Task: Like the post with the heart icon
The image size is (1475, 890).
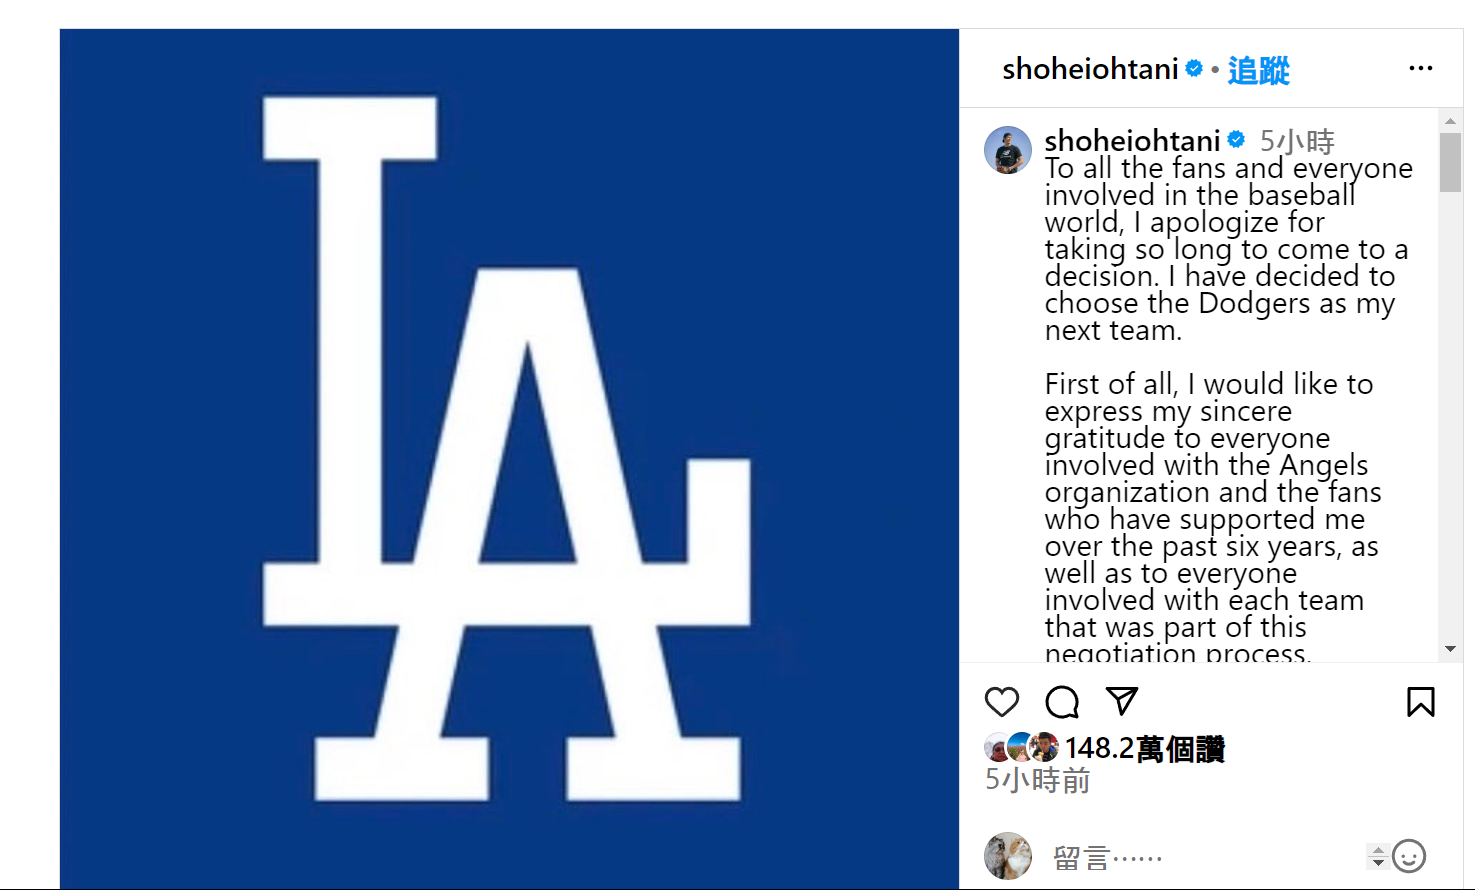Action: pyautogui.click(x=1001, y=702)
